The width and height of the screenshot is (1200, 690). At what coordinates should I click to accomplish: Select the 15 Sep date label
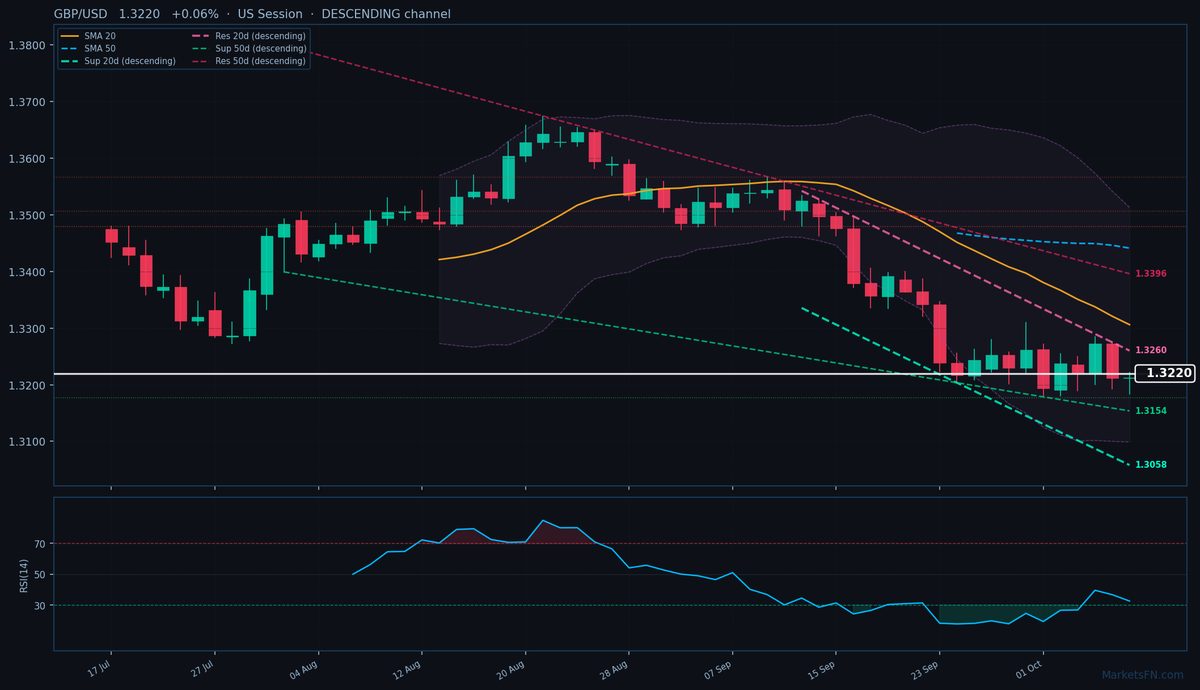823,668
